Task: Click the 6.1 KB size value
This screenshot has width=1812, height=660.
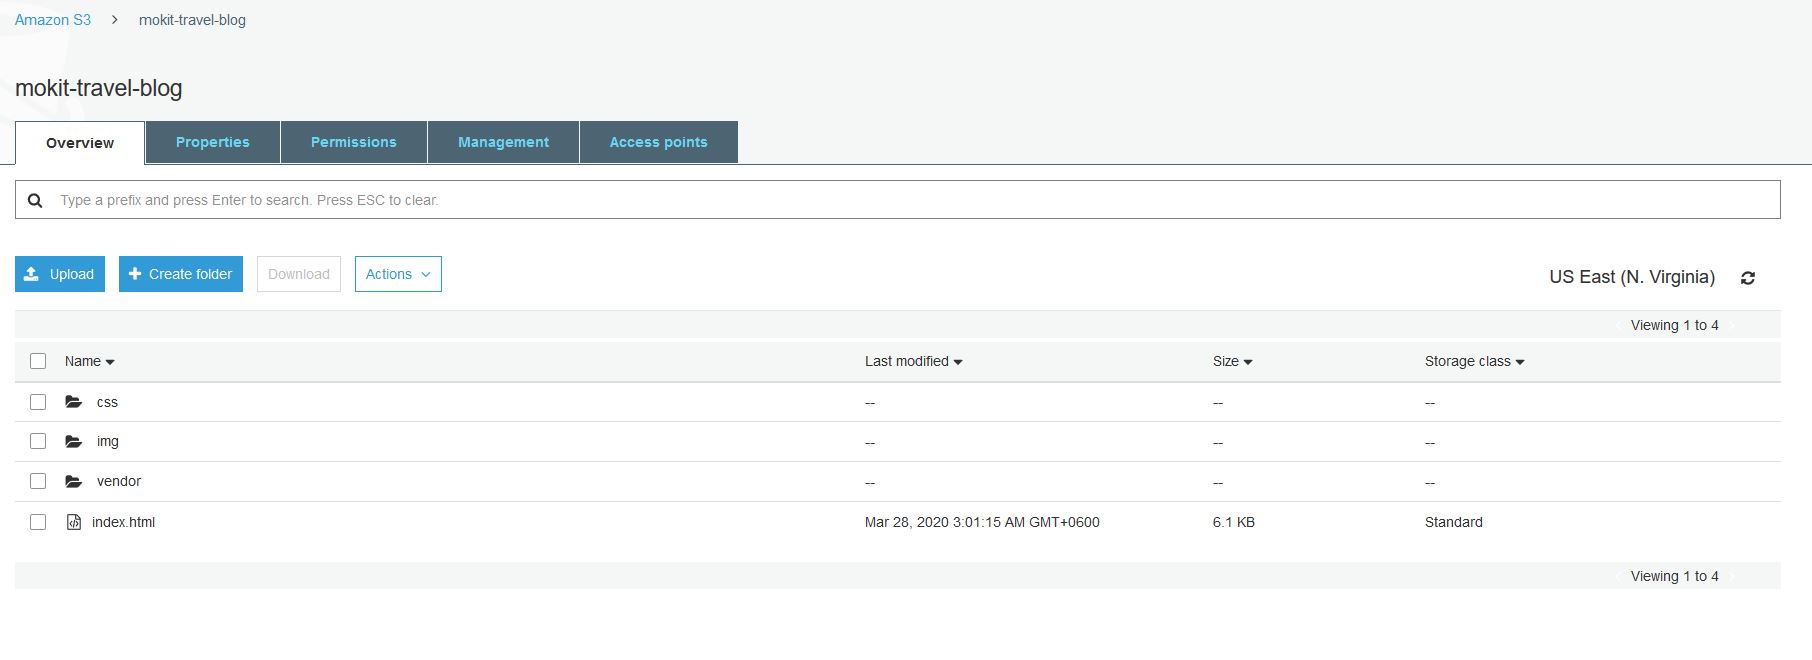Action: pos(1234,522)
